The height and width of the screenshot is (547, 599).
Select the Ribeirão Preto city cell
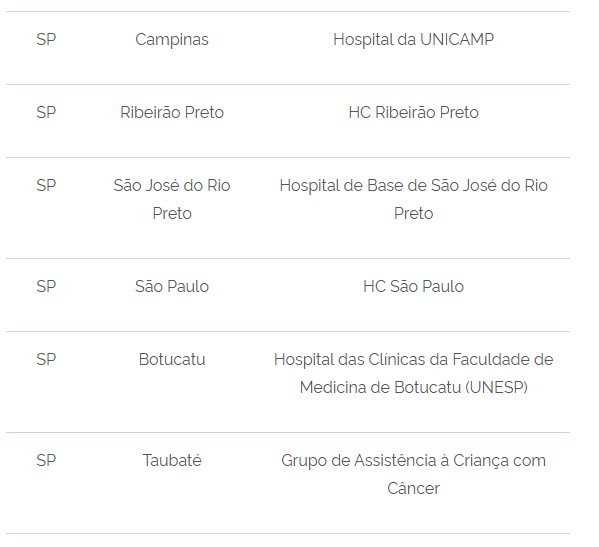(172, 112)
